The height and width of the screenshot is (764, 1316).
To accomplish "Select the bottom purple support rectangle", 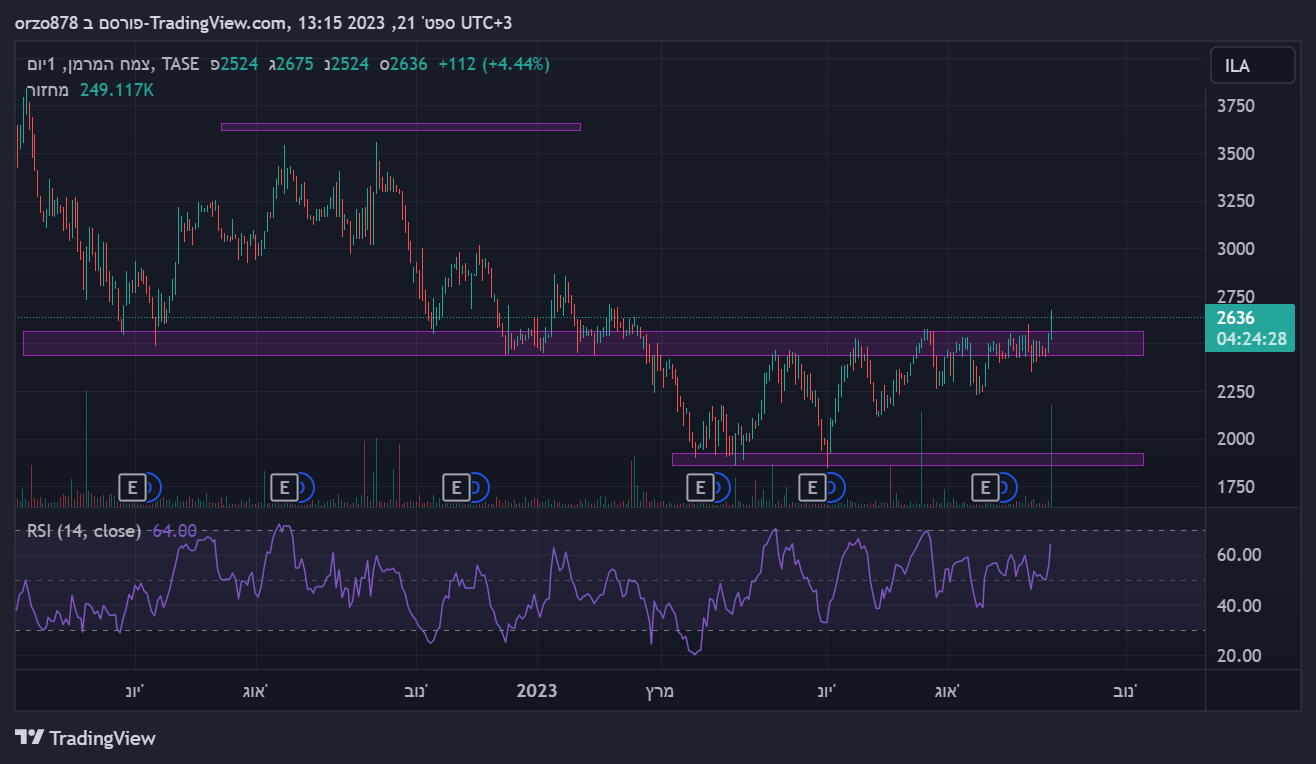I will tap(907, 459).
